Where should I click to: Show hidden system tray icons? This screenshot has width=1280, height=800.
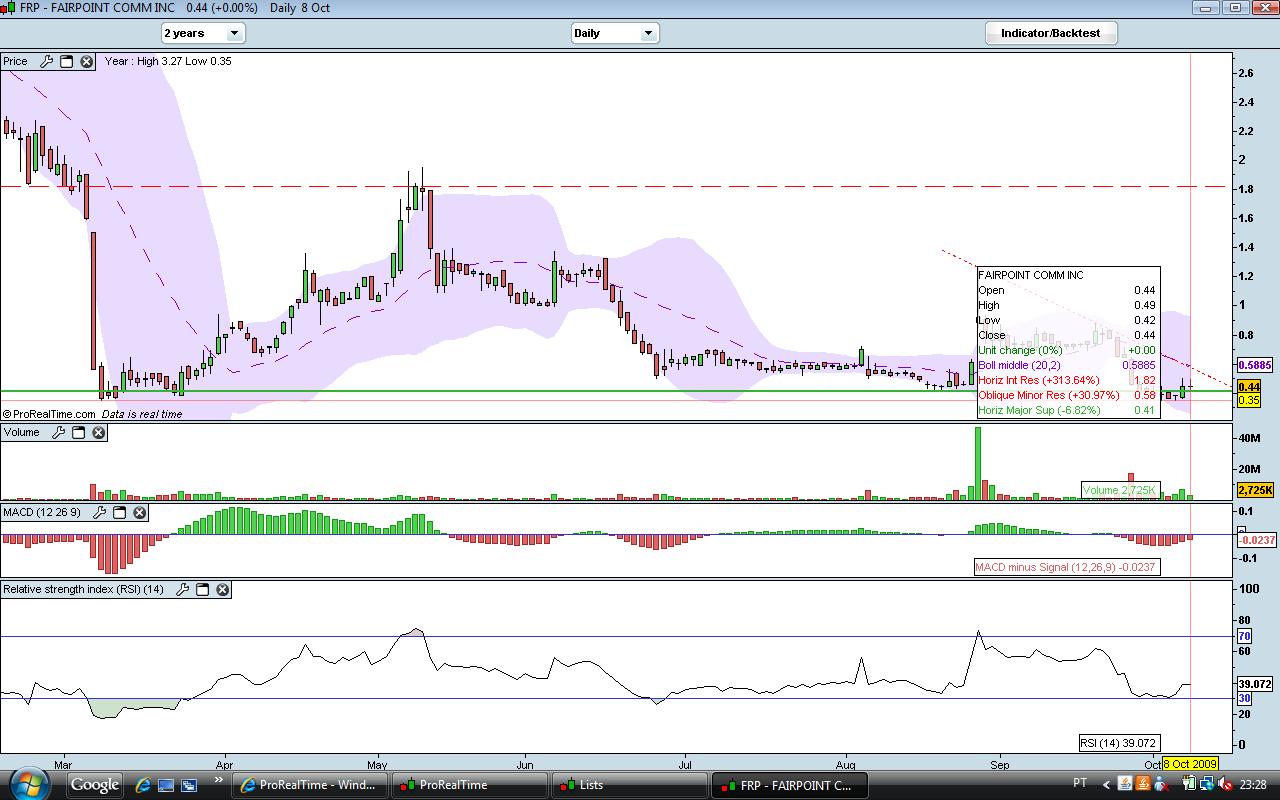point(1105,784)
